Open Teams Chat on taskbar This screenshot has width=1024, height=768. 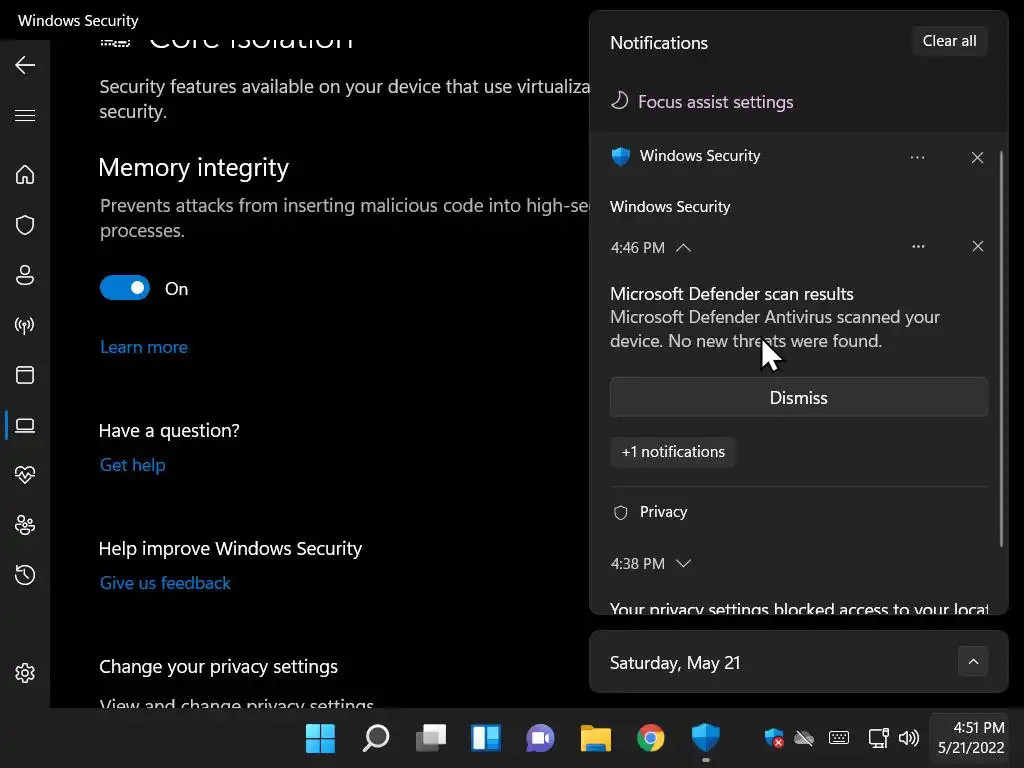(541, 738)
